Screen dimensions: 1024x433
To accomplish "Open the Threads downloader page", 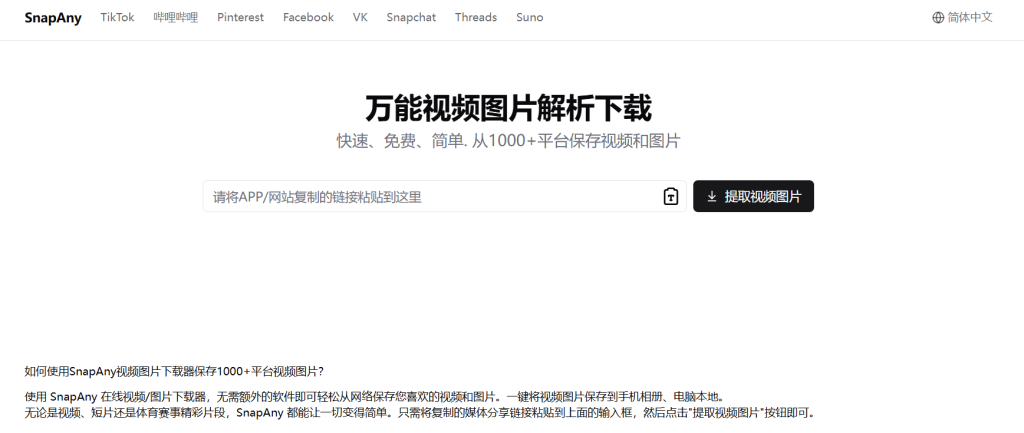I will click(475, 18).
